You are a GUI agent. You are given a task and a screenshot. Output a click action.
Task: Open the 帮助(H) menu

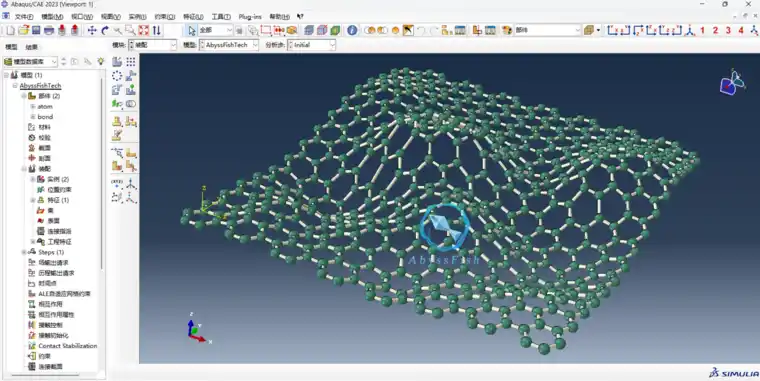point(280,17)
